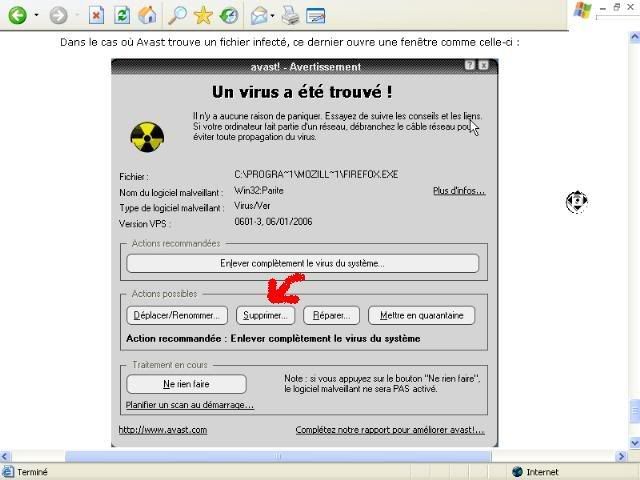
Task: Close the avast Avertissement dialog
Action: coord(483,65)
